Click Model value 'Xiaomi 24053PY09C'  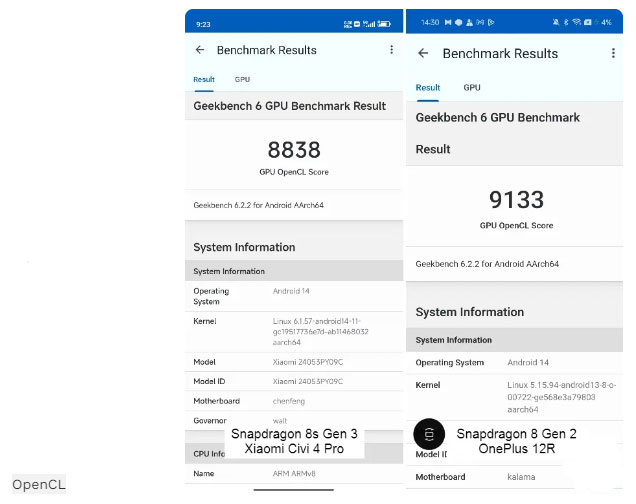point(307,362)
